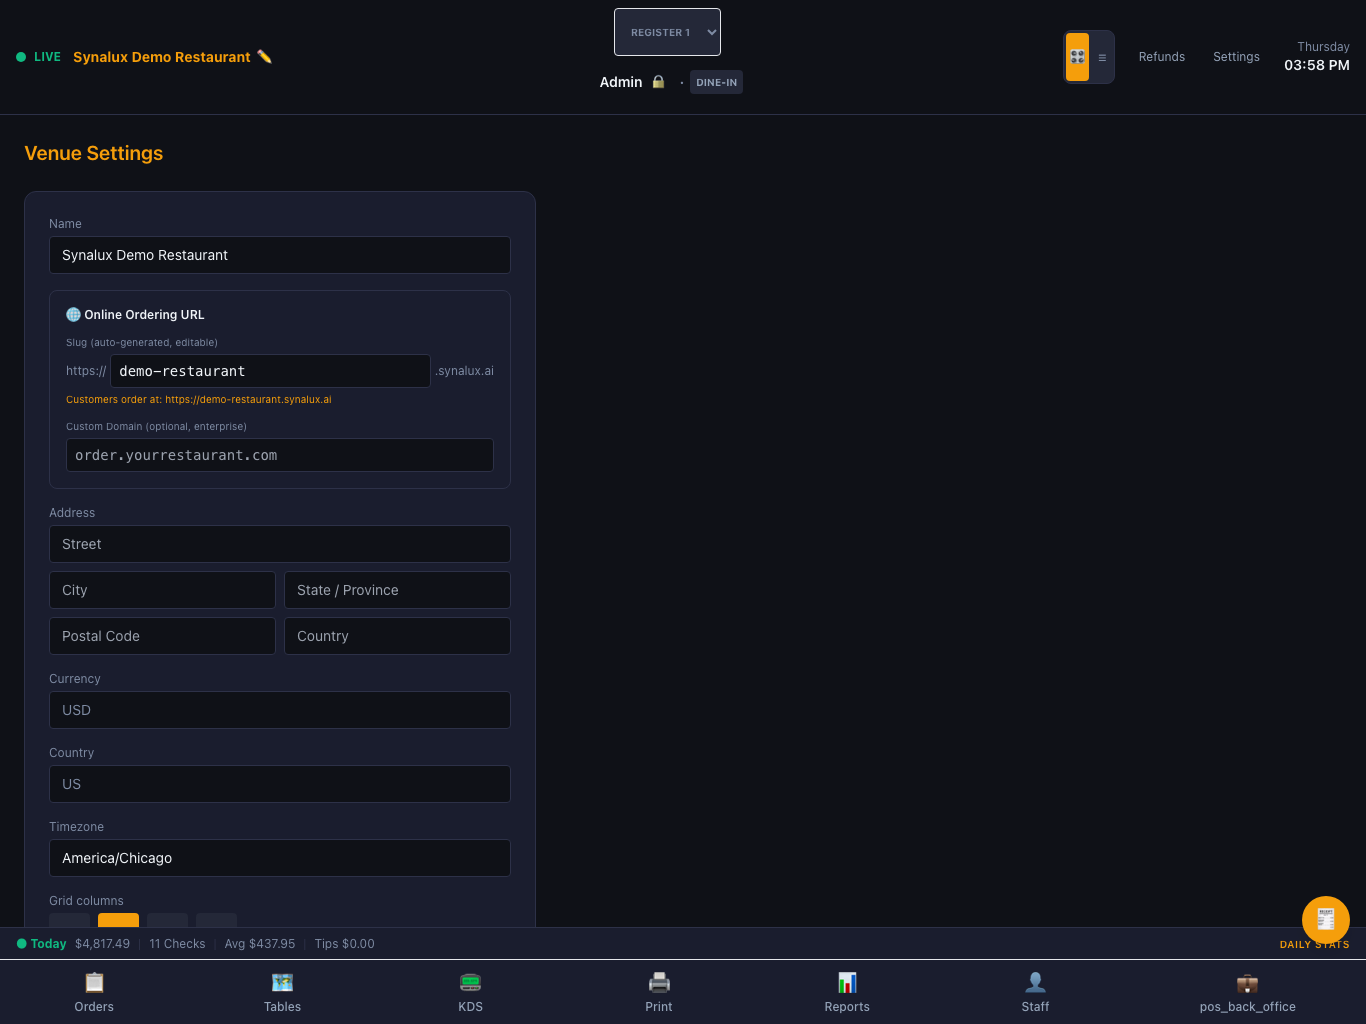The width and height of the screenshot is (1366, 1024).
Task: Open Settings in the top bar
Action: click(x=1236, y=57)
